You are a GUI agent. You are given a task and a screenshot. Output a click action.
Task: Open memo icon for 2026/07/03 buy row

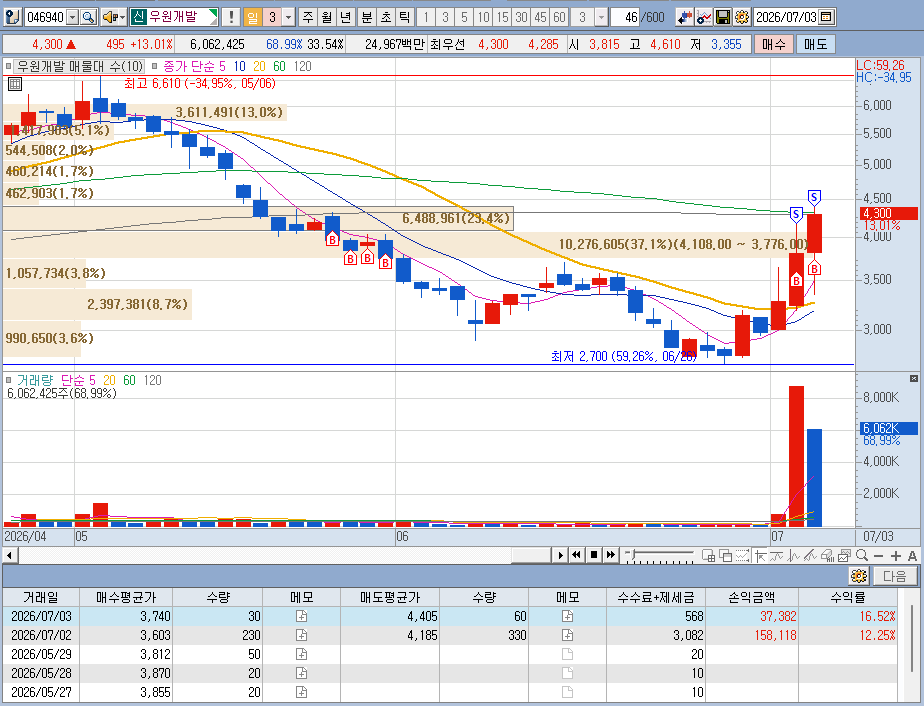pyautogui.click(x=301, y=616)
